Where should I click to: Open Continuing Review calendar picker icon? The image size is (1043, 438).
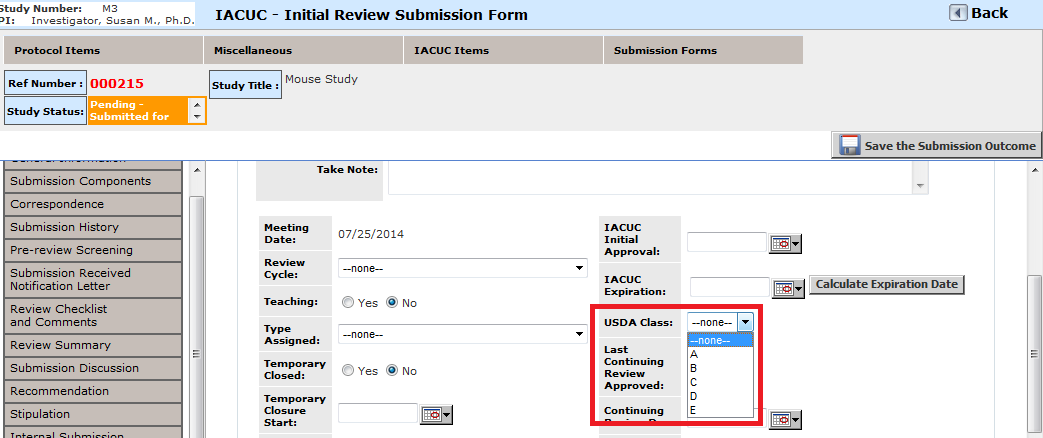click(786, 419)
